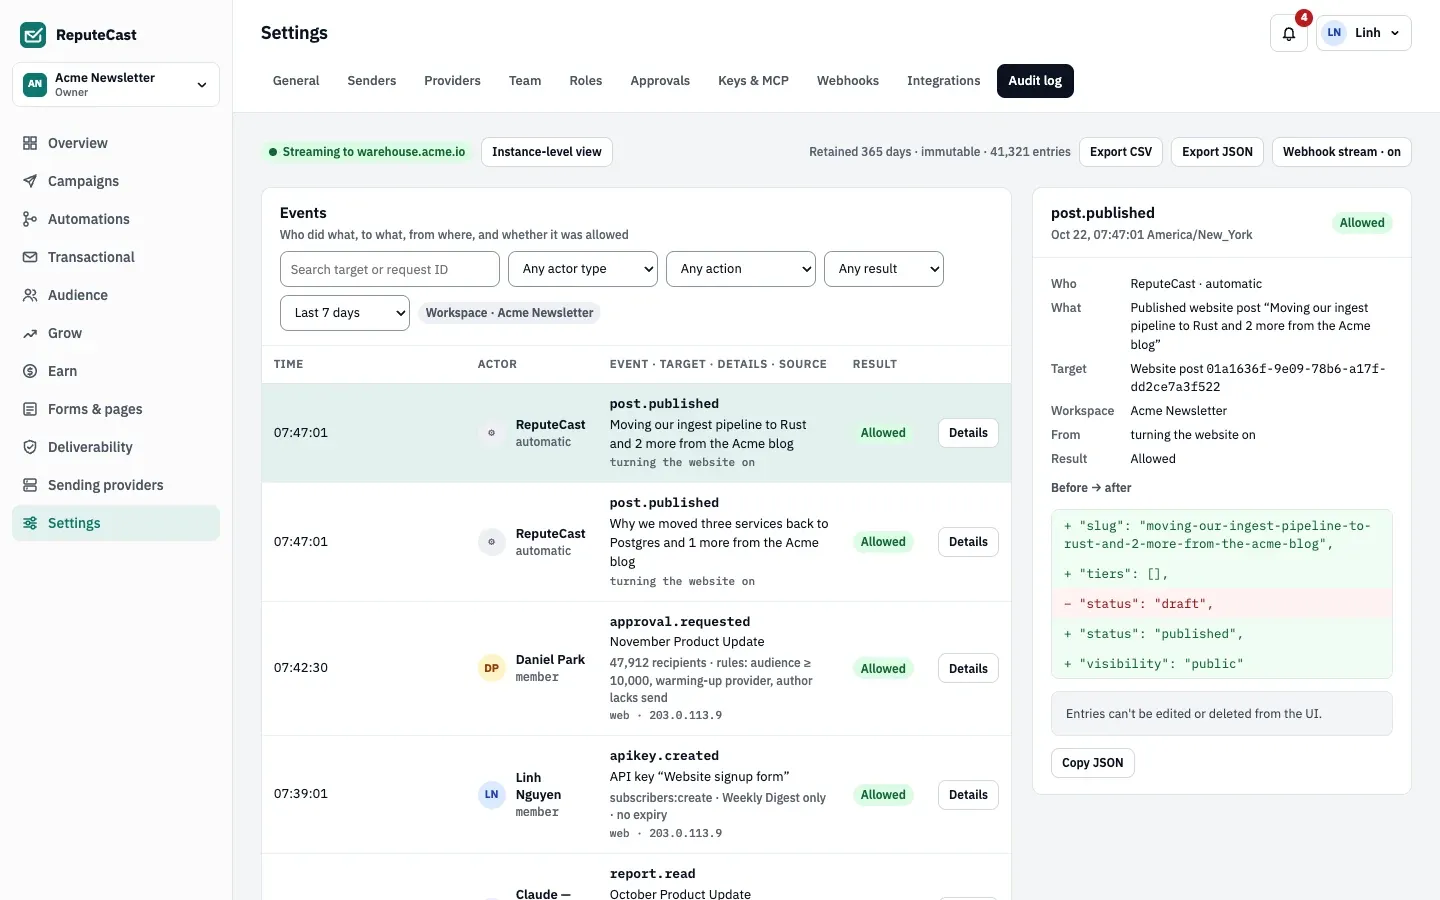Toggle the Webhook stream · on button

pos(1341,152)
